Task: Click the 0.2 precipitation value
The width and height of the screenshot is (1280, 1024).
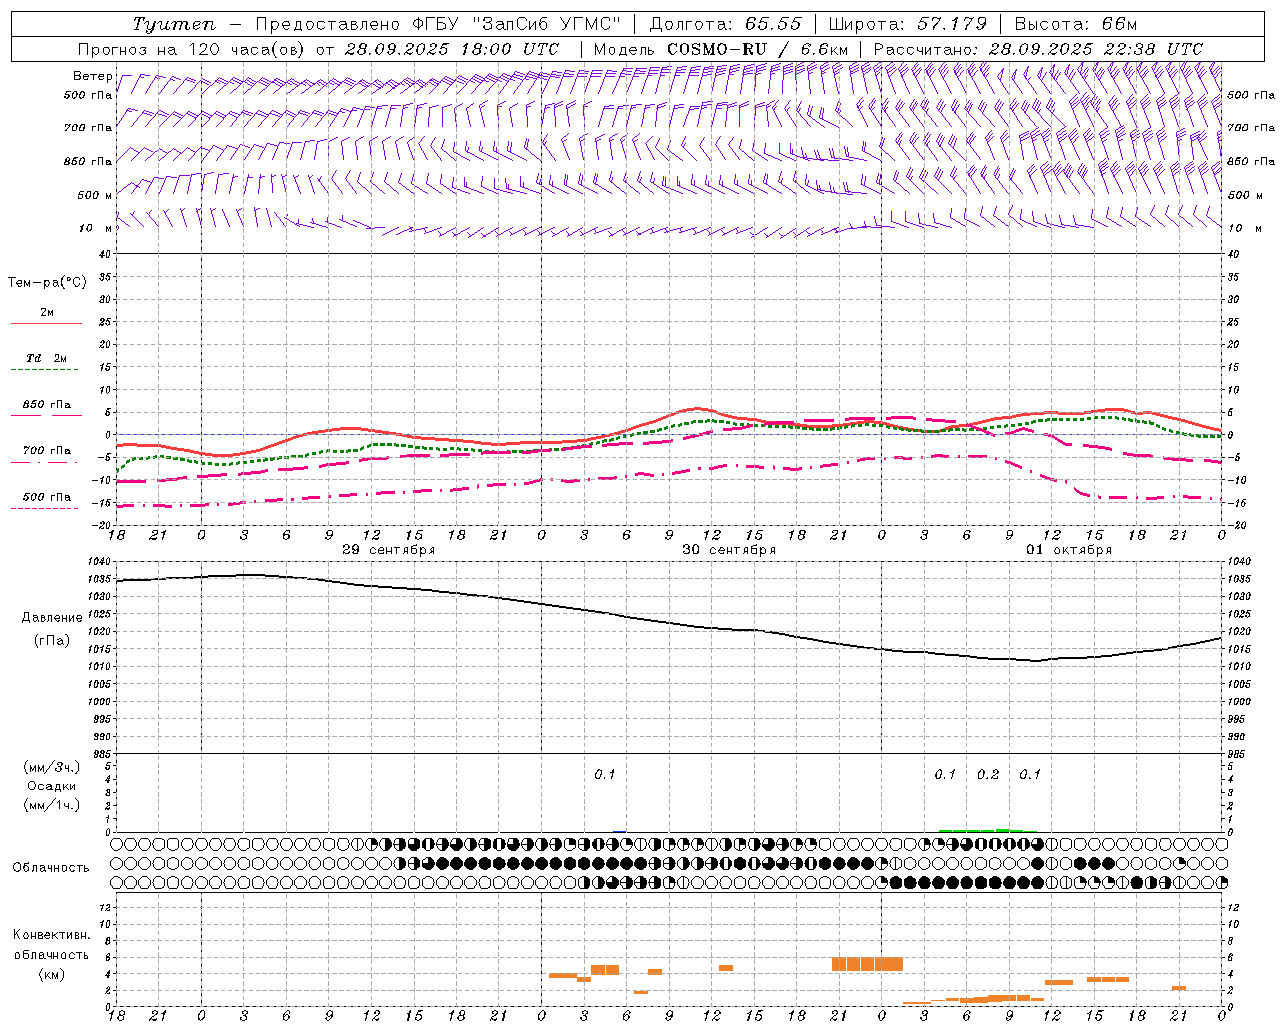Action: pyautogui.click(x=988, y=775)
